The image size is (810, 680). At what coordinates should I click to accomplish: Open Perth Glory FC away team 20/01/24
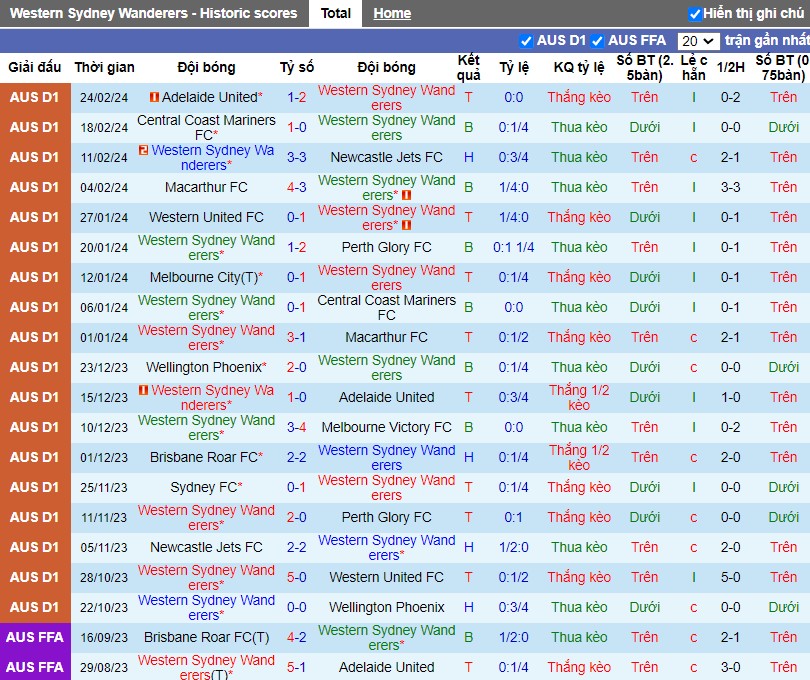pyautogui.click(x=386, y=247)
